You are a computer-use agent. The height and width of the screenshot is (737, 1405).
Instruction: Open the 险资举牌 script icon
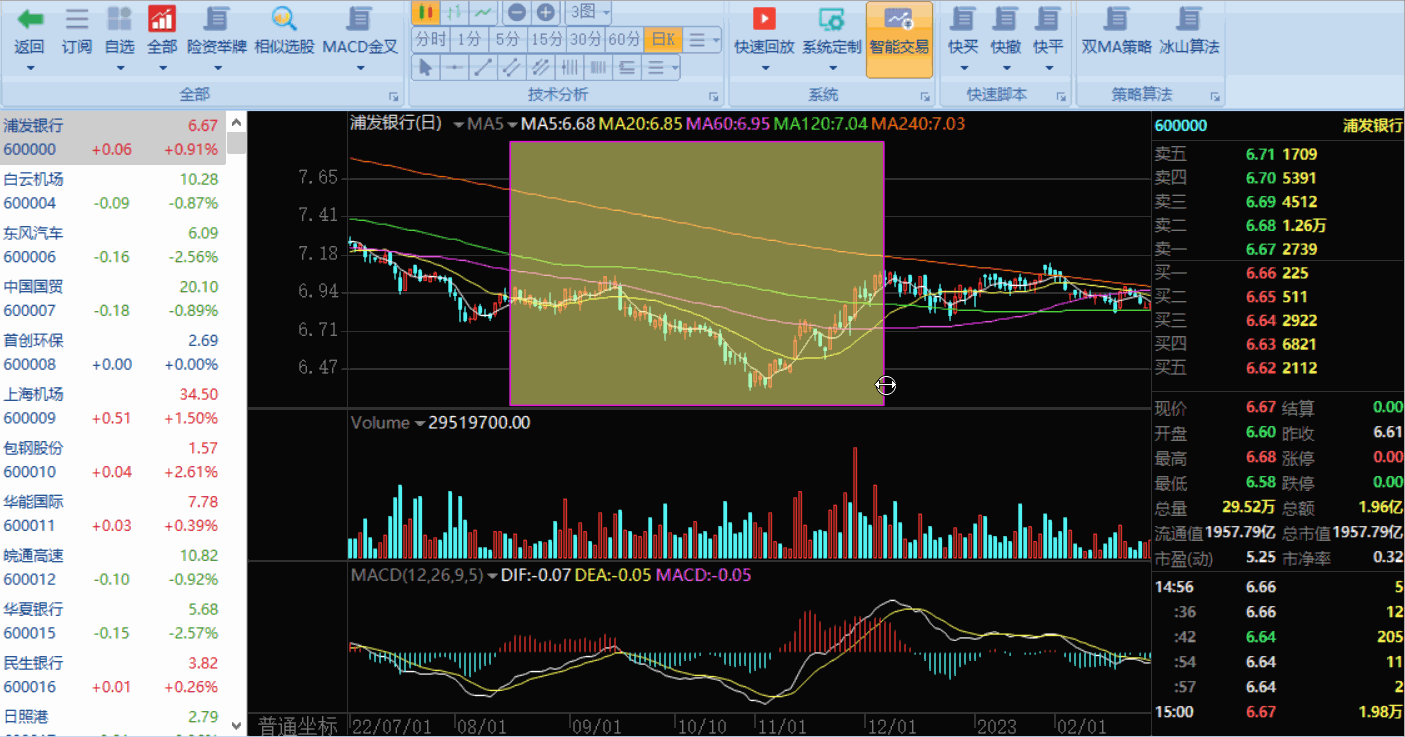click(x=217, y=18)
